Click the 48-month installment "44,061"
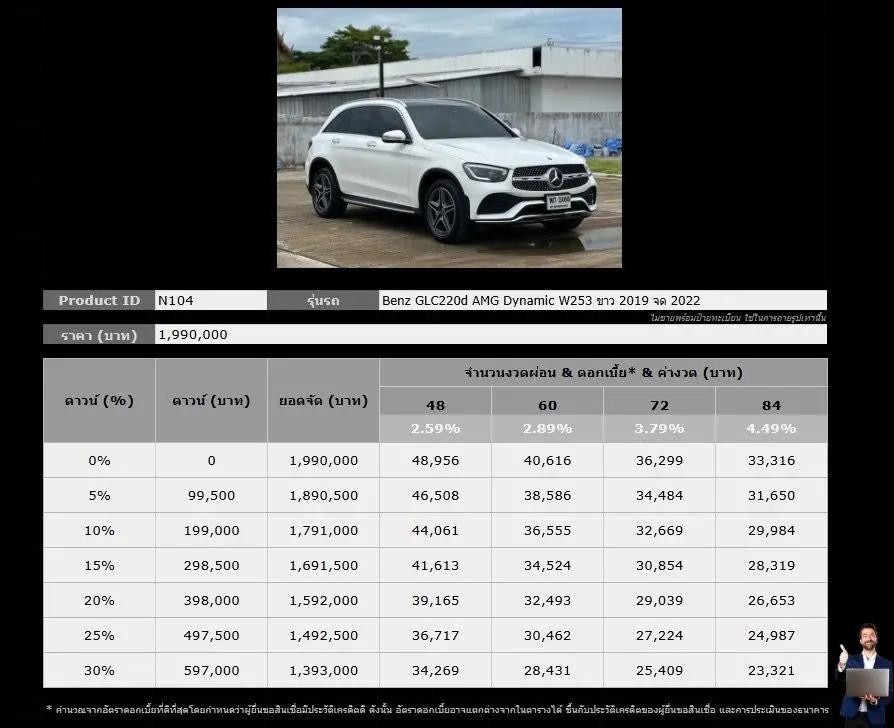The image size is (894, 728). pos(436,531)
